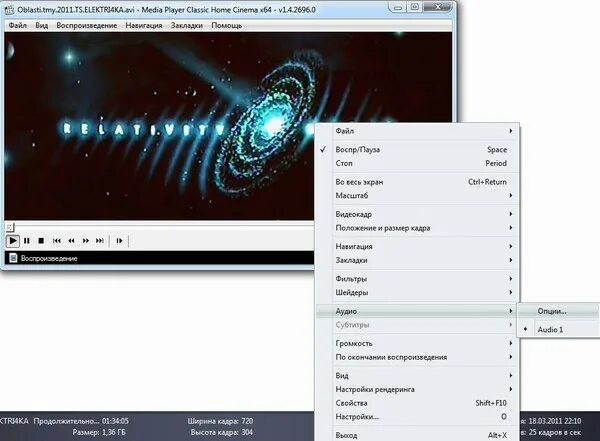Expand the Видеокадр submenu
The width and height of the screenshot is (600, 441).
tap(417, 214)
